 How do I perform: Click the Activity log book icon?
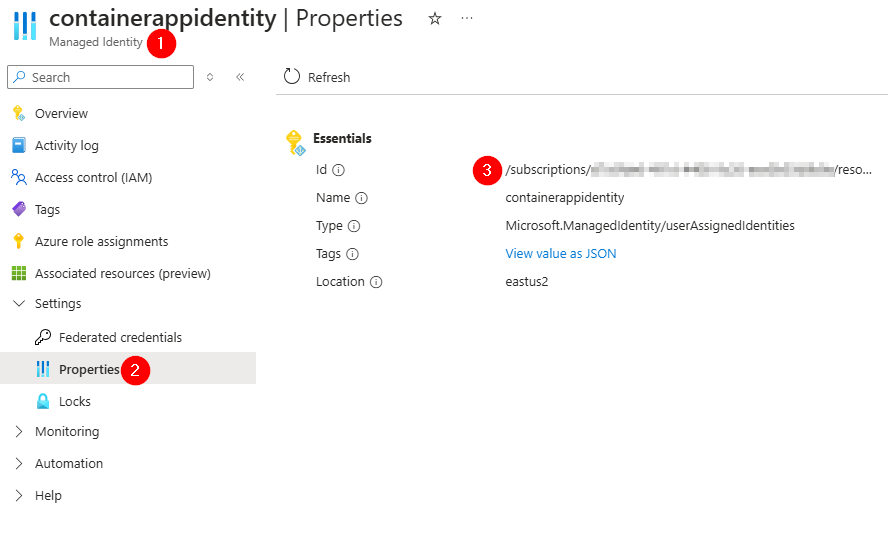coord(19,145)
